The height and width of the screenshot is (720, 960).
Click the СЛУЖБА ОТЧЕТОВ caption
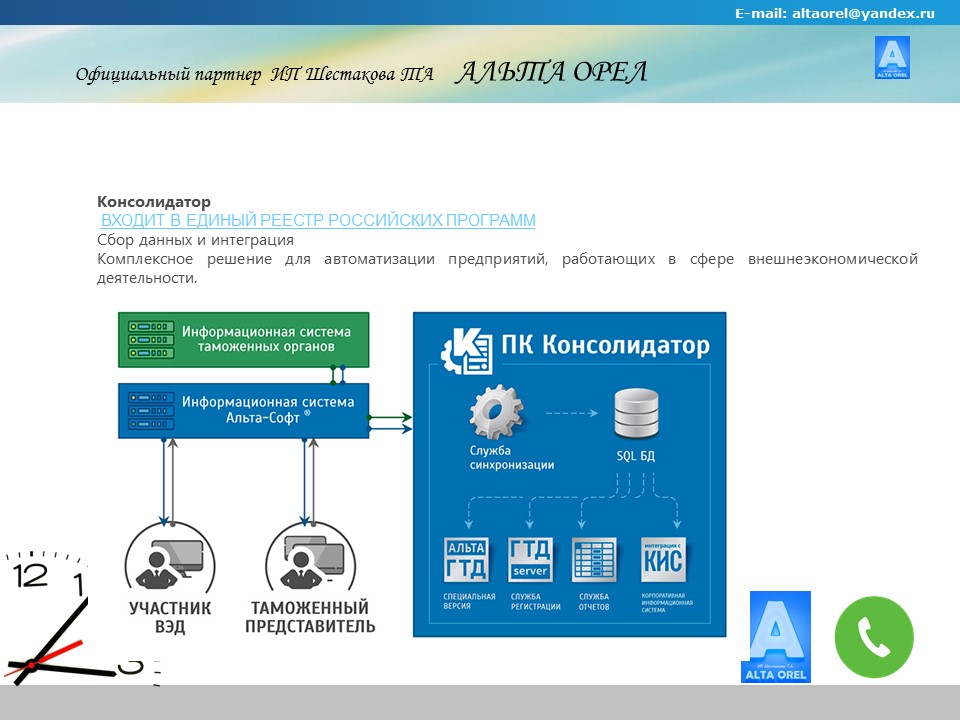point(594,601)
